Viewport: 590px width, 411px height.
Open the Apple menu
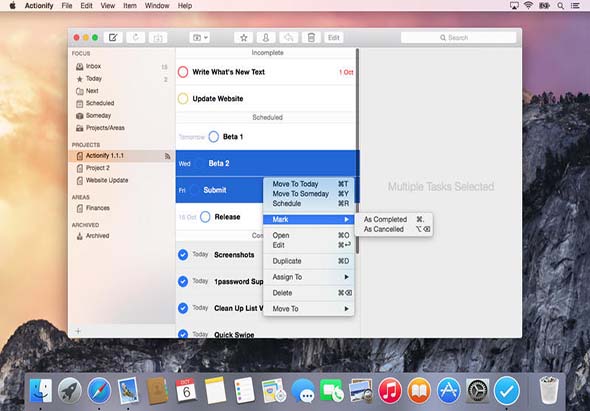pos(12,6)
